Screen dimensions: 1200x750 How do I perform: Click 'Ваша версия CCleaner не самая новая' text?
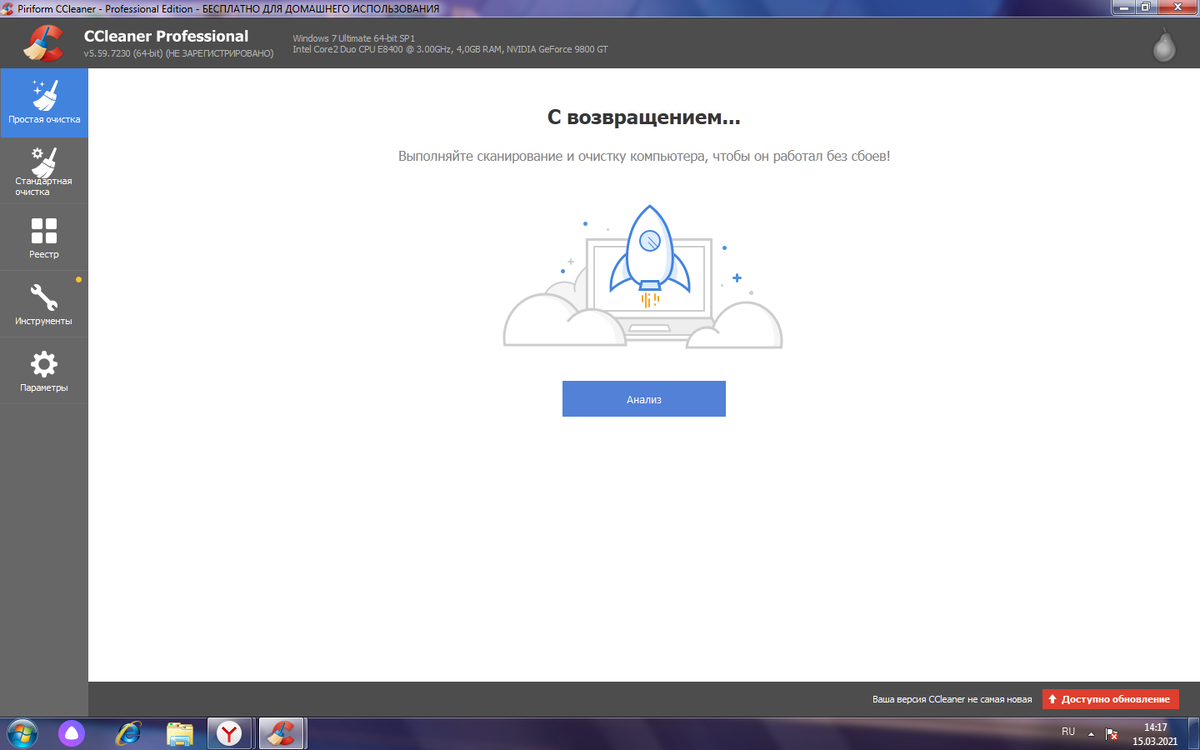click(x=952, y=699)
